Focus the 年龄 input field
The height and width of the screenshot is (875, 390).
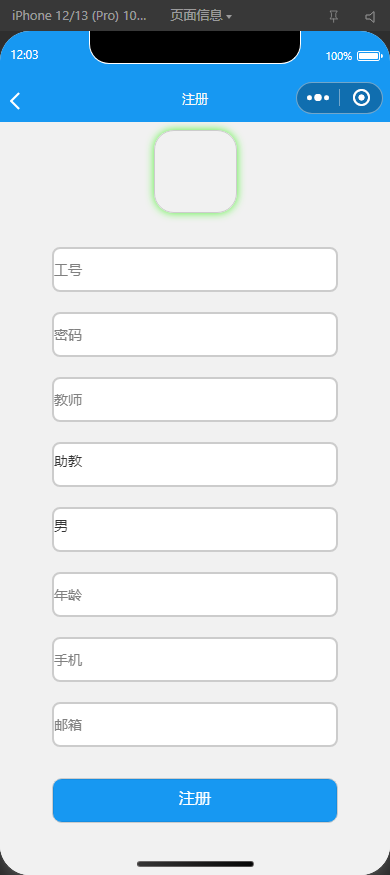(x=195, y=594)
